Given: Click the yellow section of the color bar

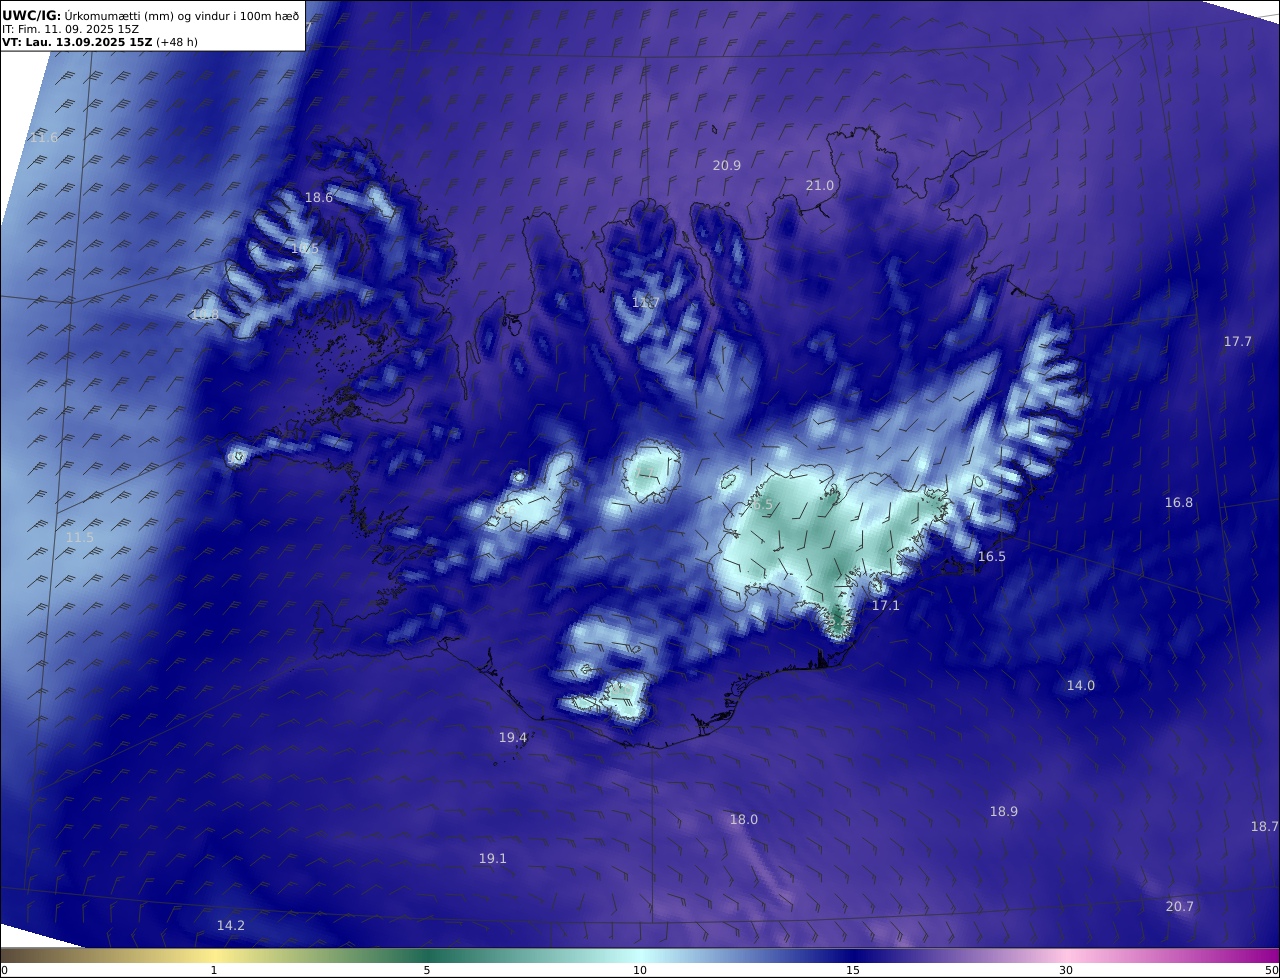Looking at the screenshot, I should pyautogui.click(x=214, y=955).
